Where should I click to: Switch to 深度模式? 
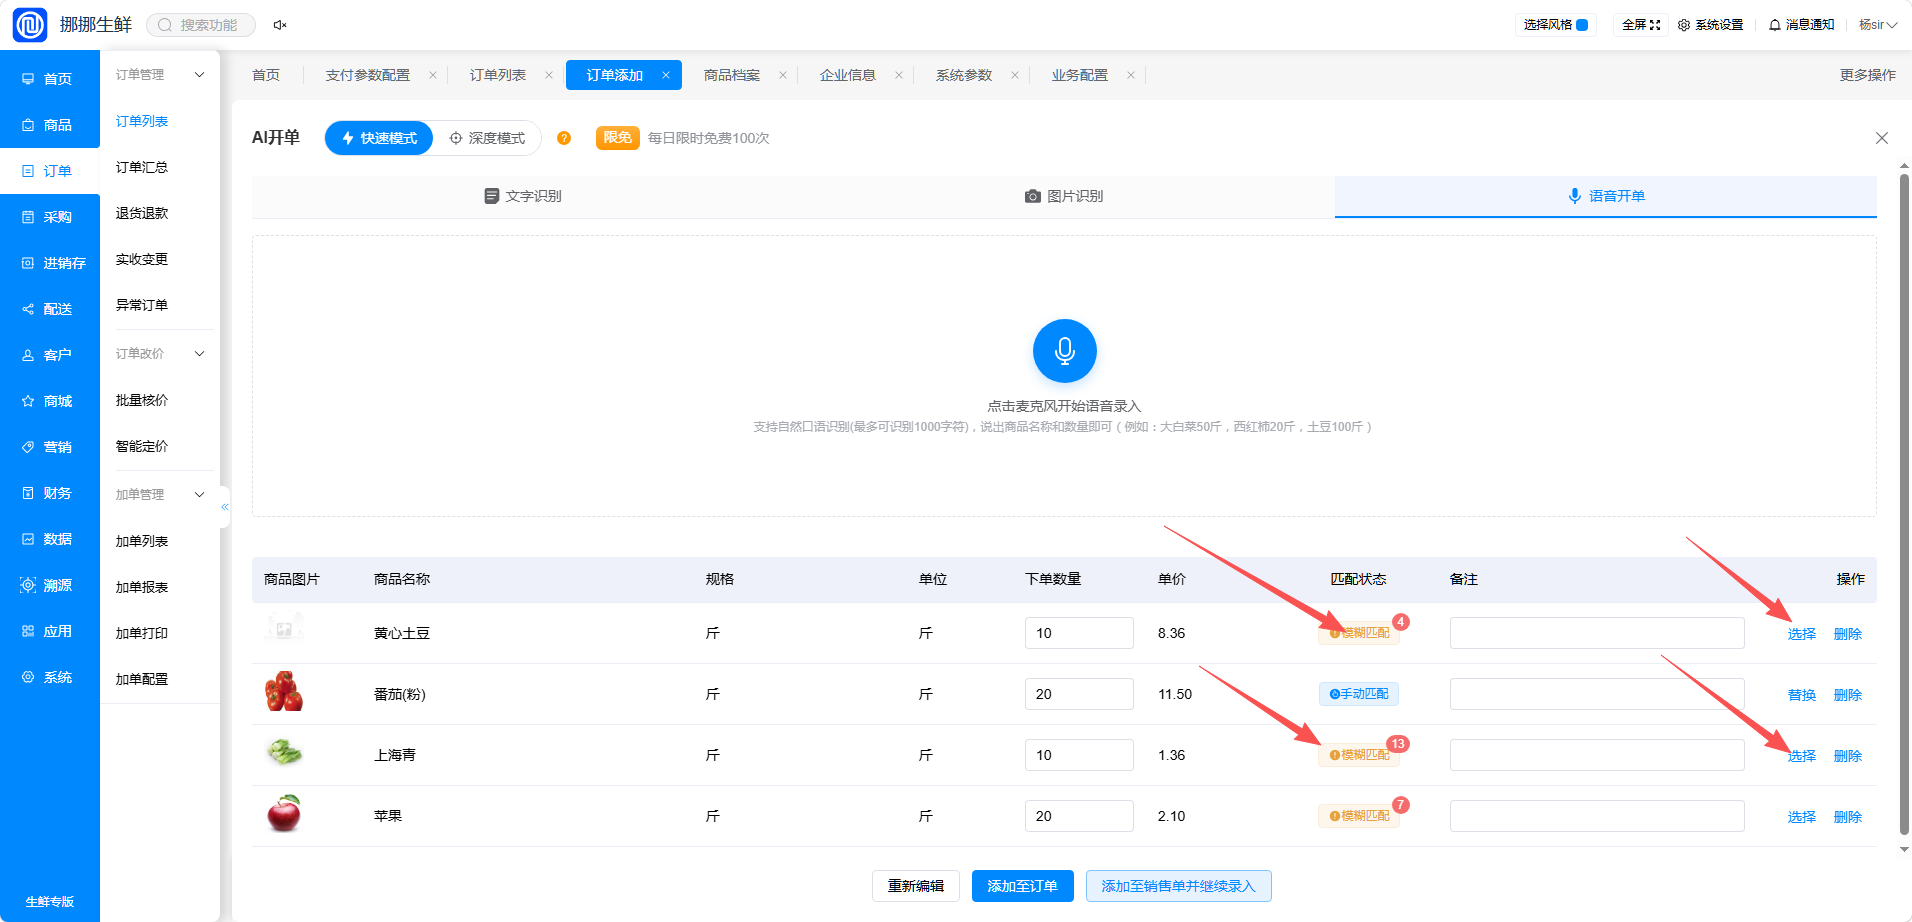pos(487,138)
